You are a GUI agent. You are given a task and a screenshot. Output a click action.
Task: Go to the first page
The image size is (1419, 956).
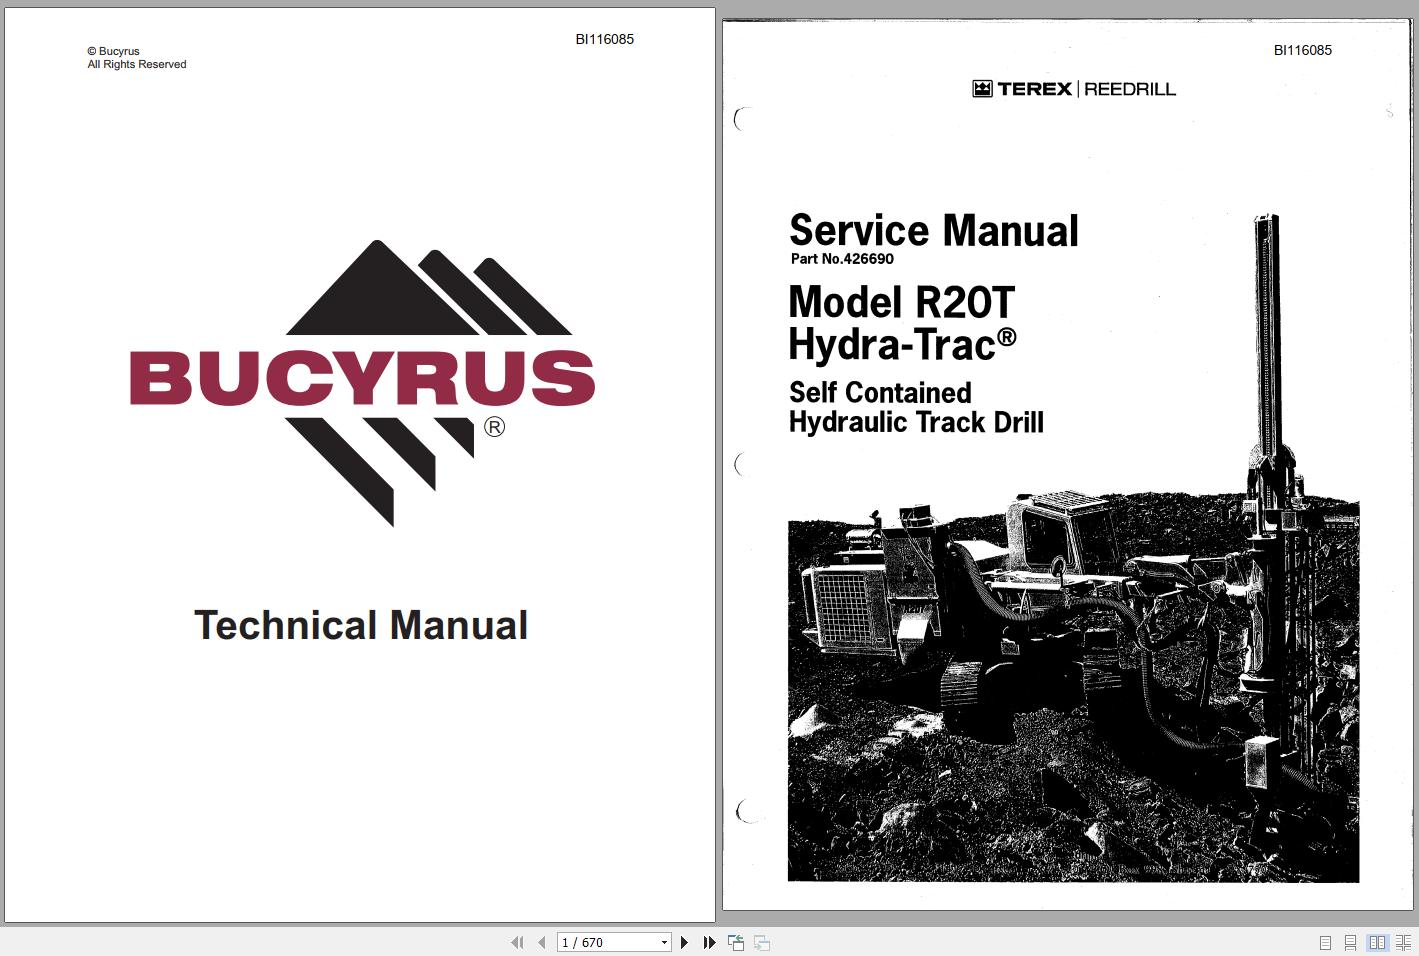coord(517,942)
